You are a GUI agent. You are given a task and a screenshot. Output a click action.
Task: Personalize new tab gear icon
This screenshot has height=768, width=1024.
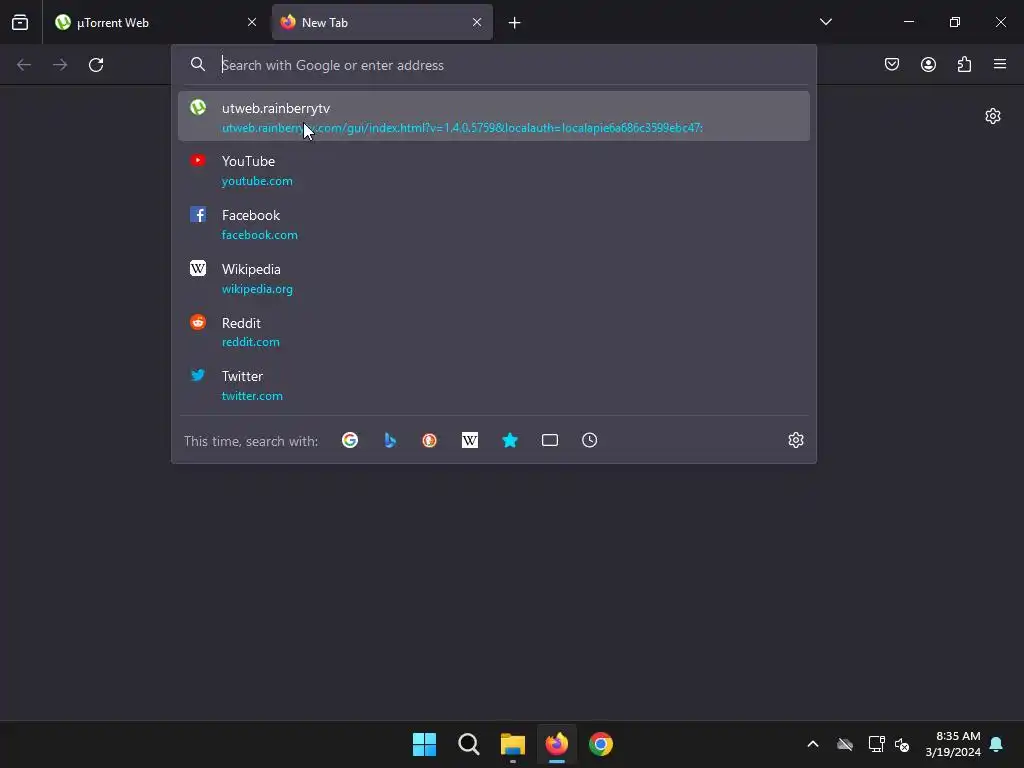[993, 116]
